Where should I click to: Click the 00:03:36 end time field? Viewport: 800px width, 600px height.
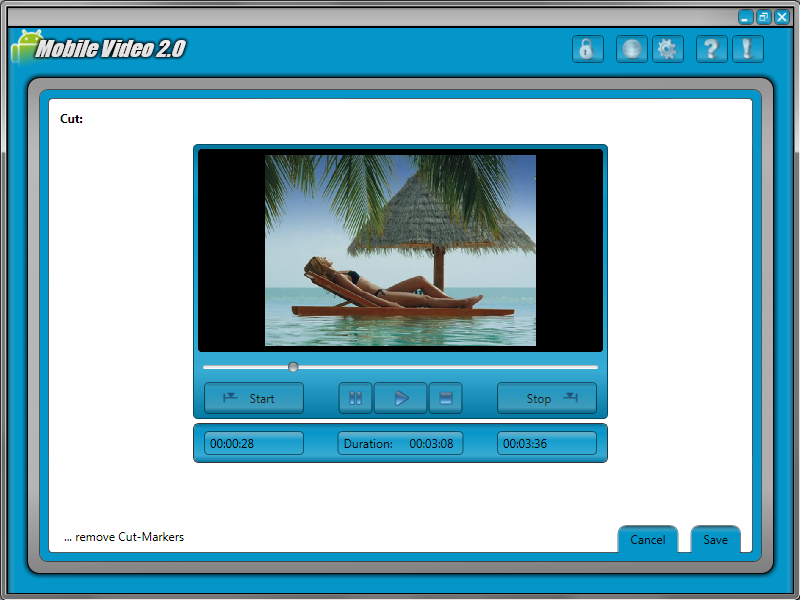(547, 443)
